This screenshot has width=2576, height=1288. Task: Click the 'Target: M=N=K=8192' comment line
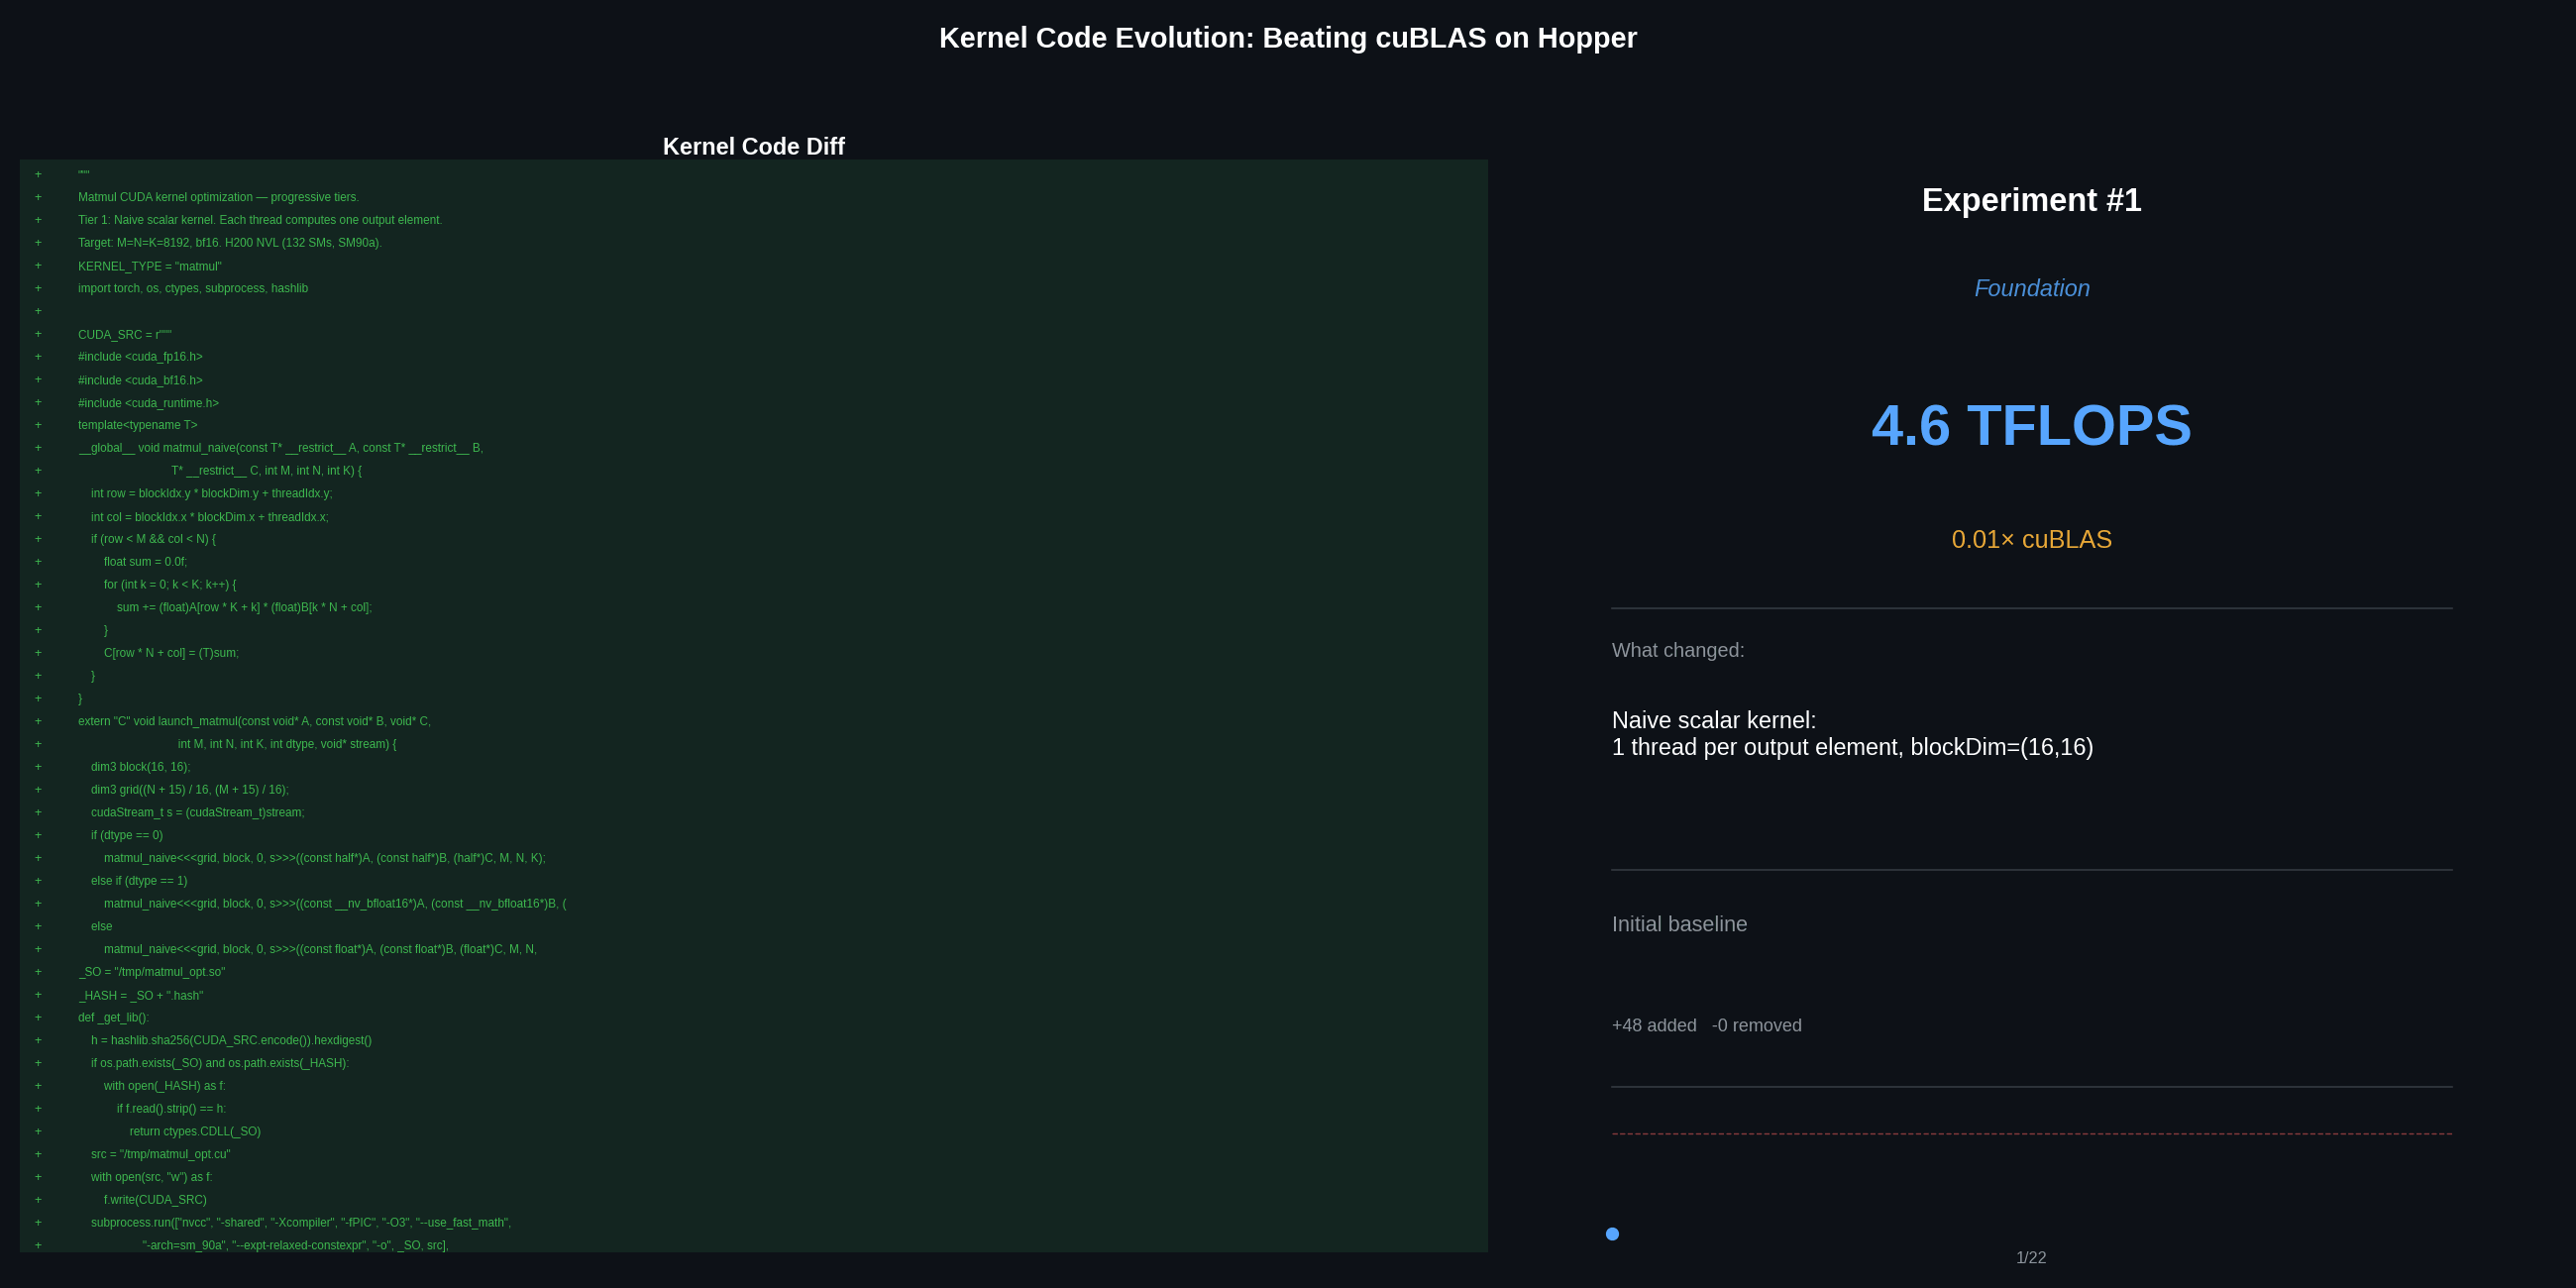click(230, 243)
